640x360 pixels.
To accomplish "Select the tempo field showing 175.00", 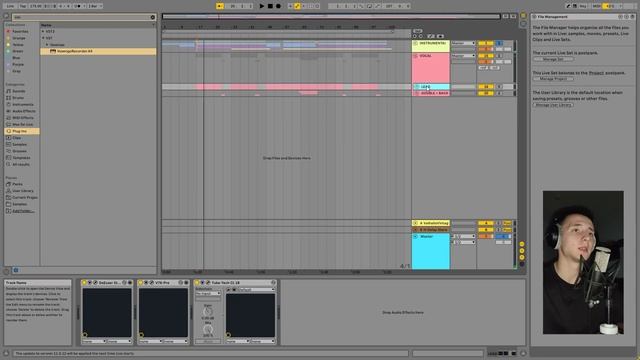I will (x=36, y=6).
